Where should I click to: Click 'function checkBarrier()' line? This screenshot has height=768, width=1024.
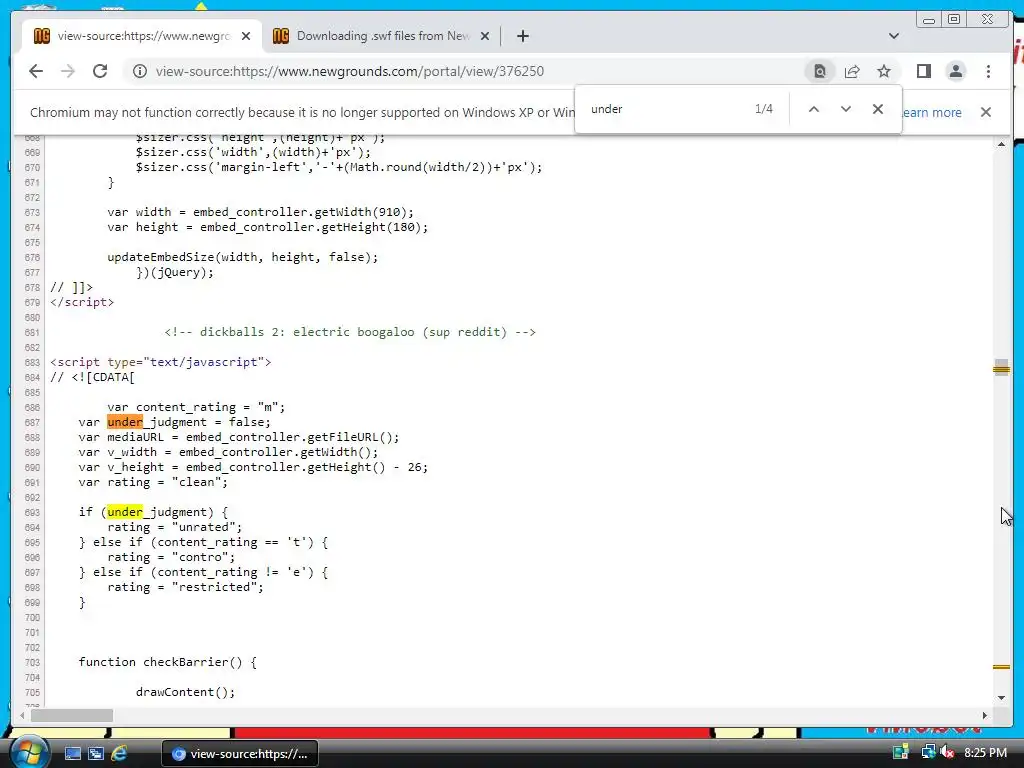coord(168,662)
